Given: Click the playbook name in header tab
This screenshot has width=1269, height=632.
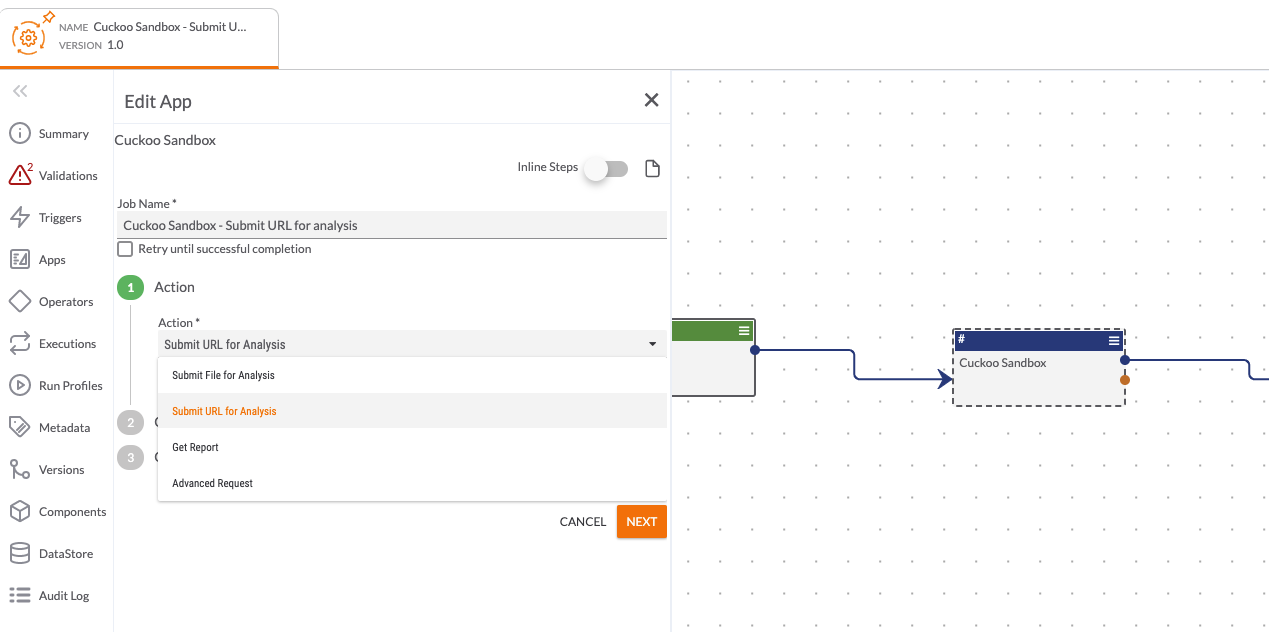Looking at the screenshot, I should pyautogui.click(x=170, y=27).
